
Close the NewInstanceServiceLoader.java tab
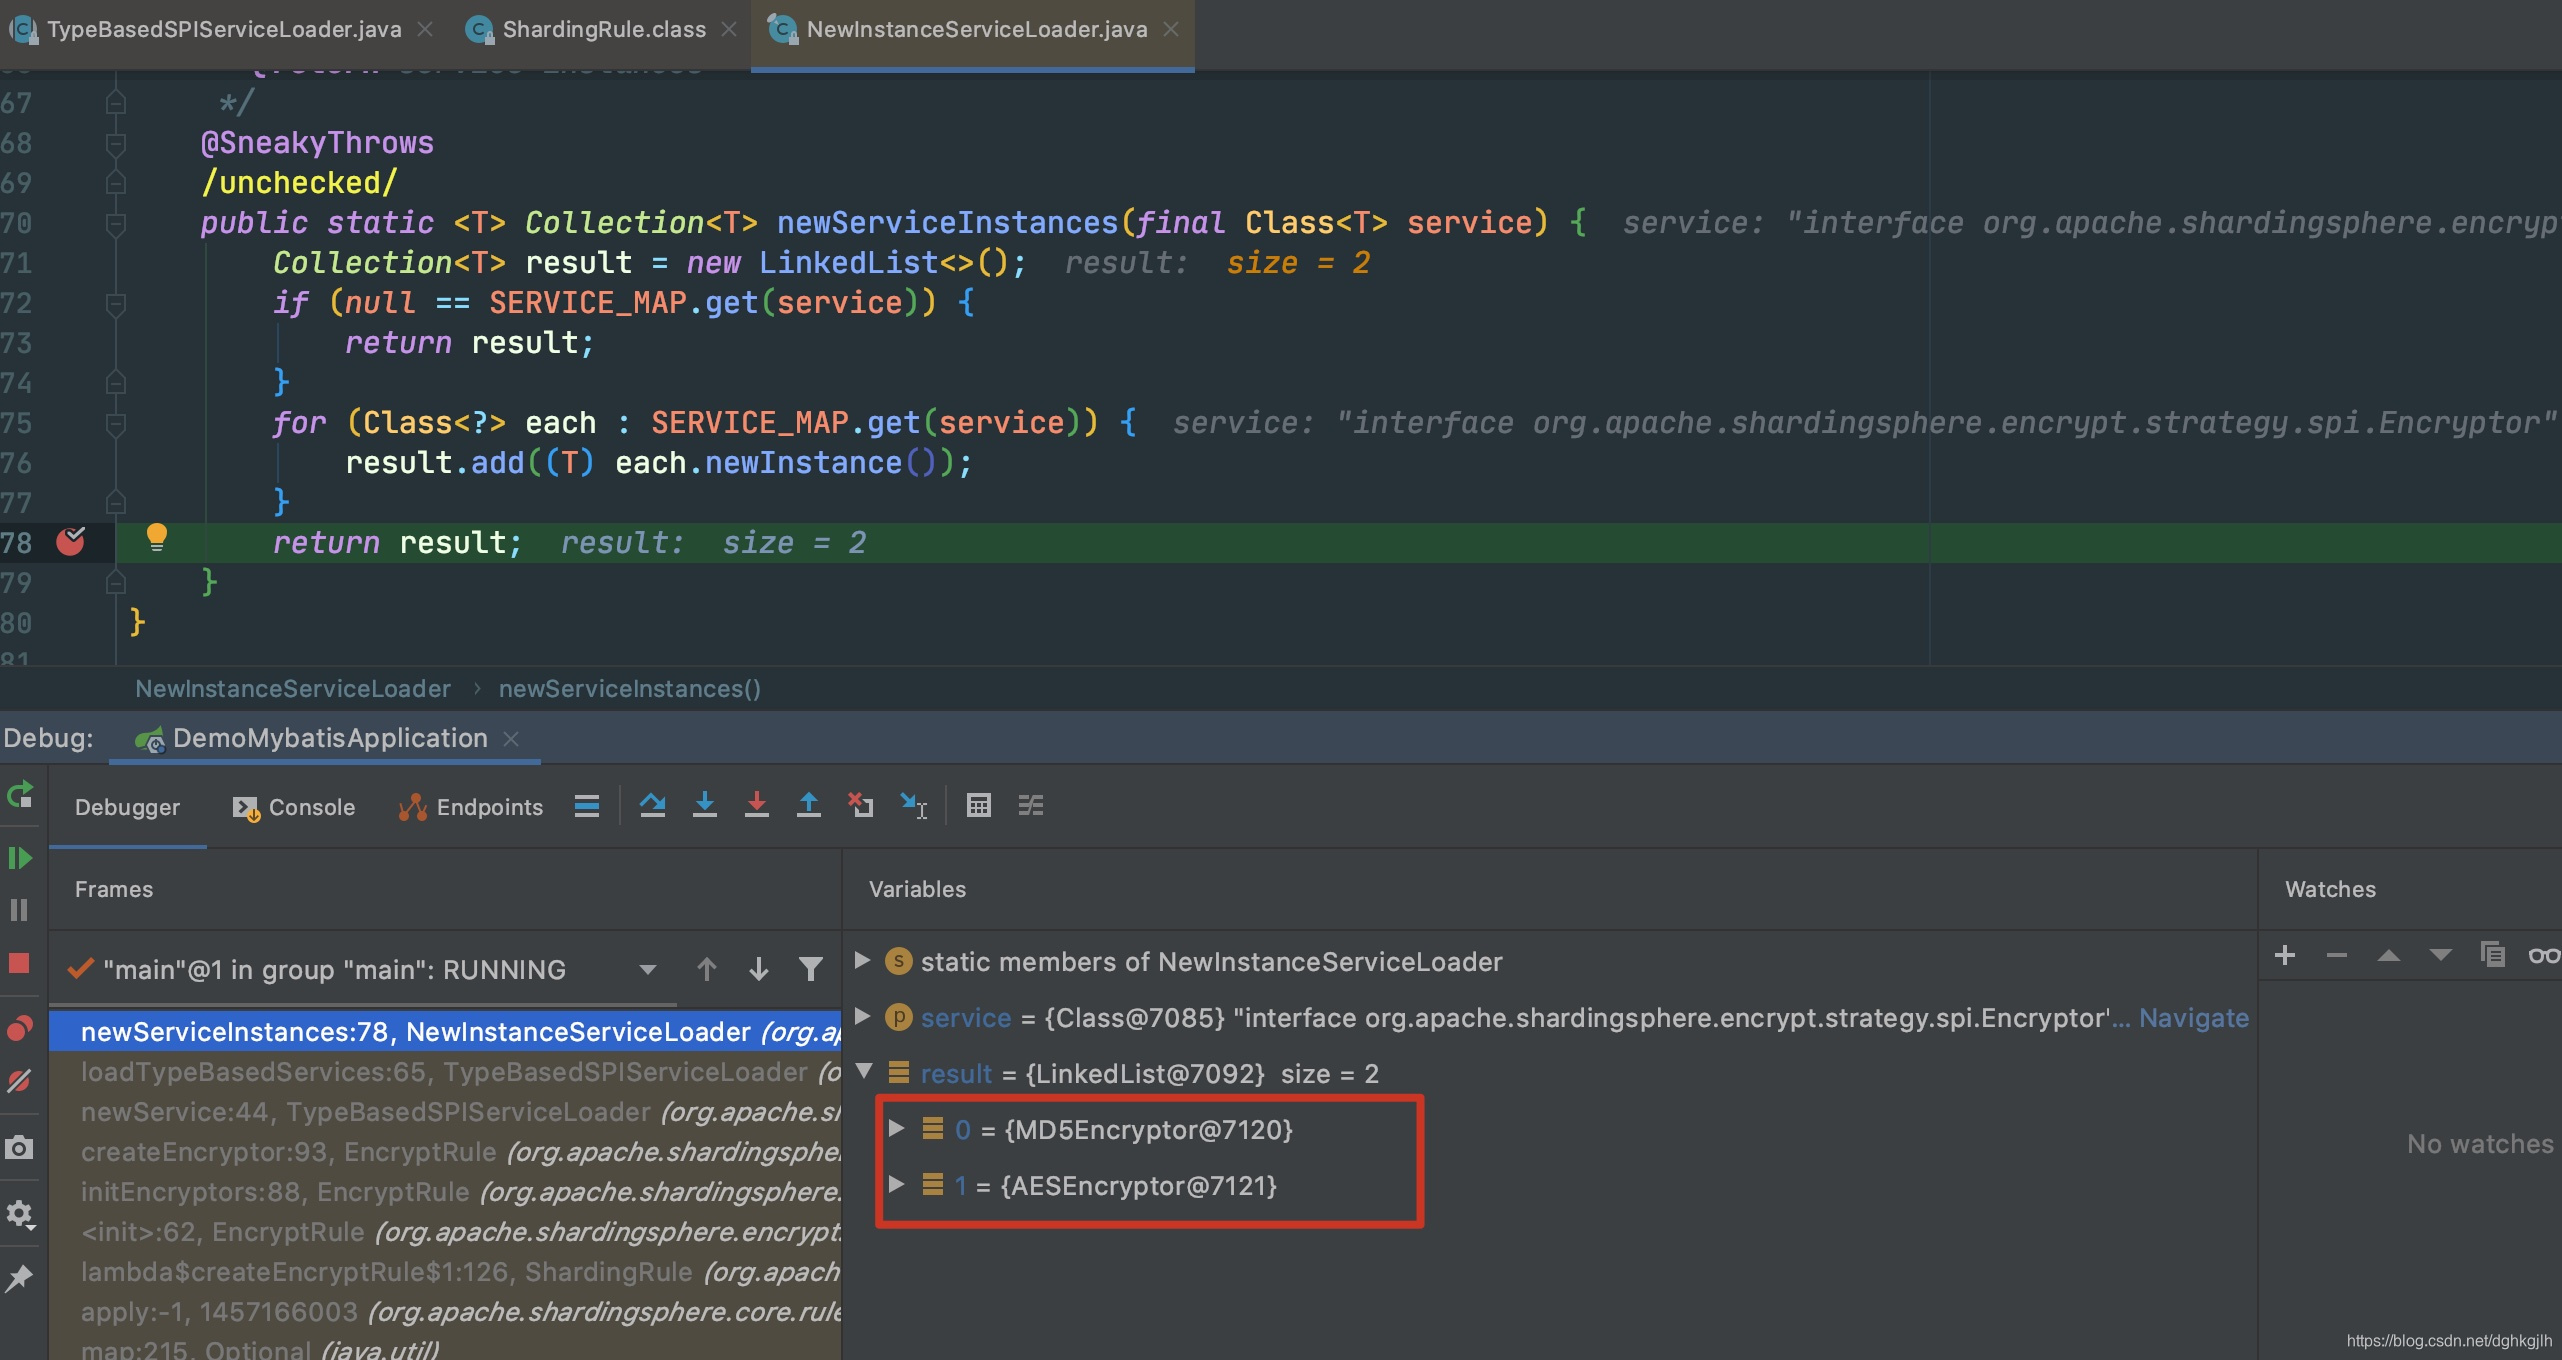[x=1171, y=30]
